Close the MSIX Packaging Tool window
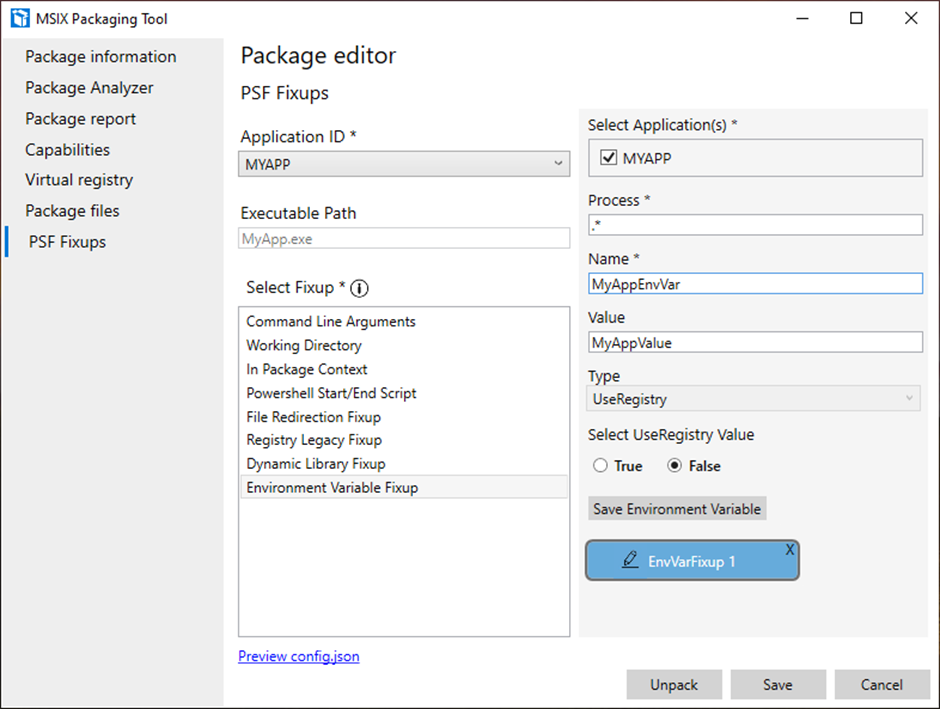This screenshot has width=940, height=709. pos(911,18)
